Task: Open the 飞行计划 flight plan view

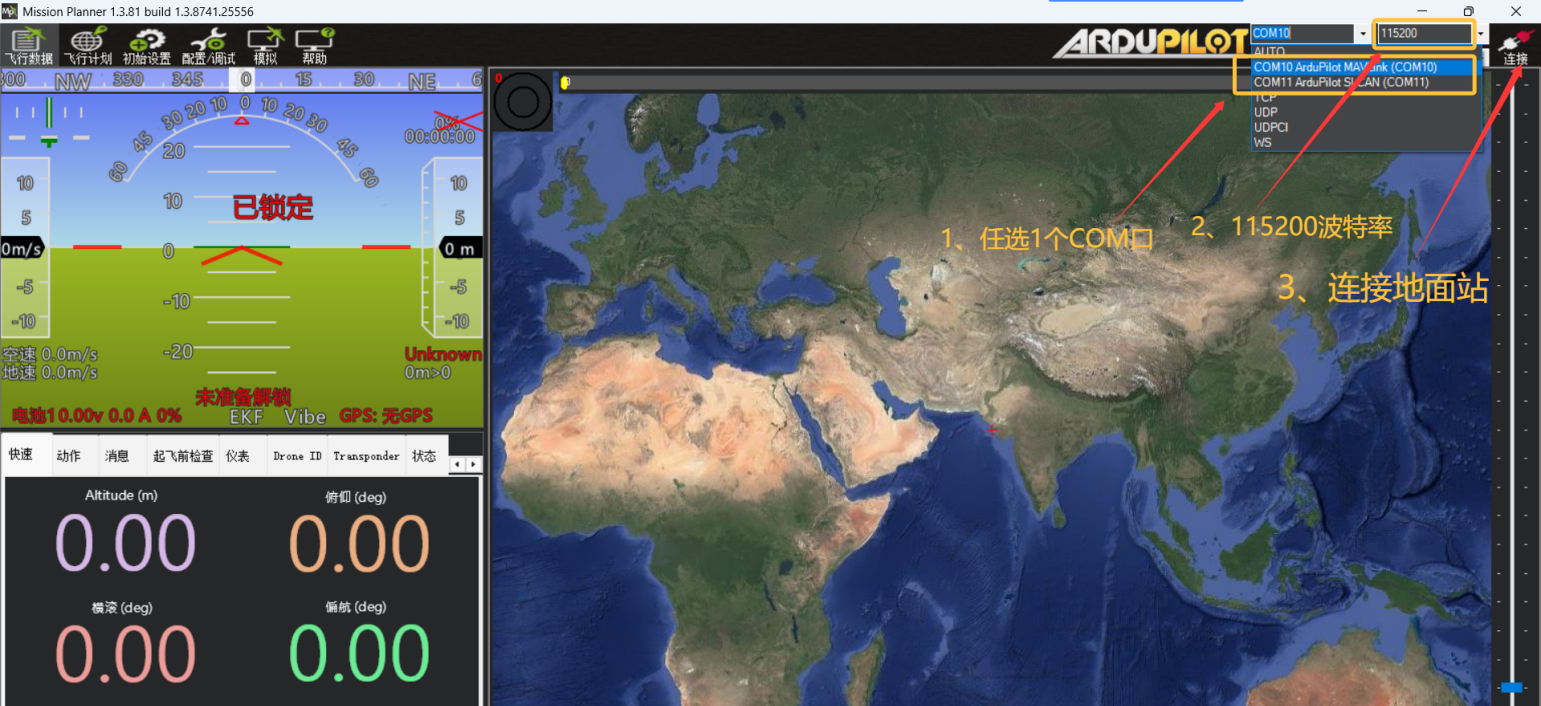Action: tap(88, 45)
